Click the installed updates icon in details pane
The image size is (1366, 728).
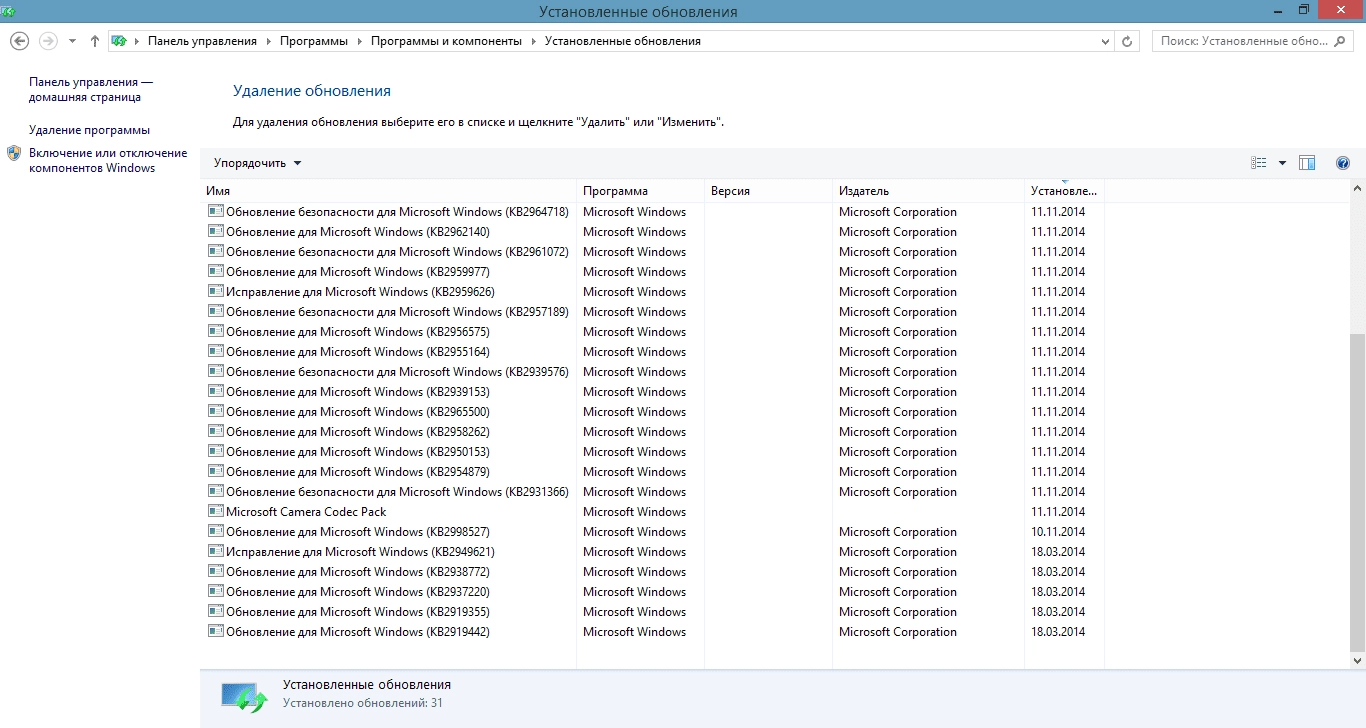tap(244, 697)
